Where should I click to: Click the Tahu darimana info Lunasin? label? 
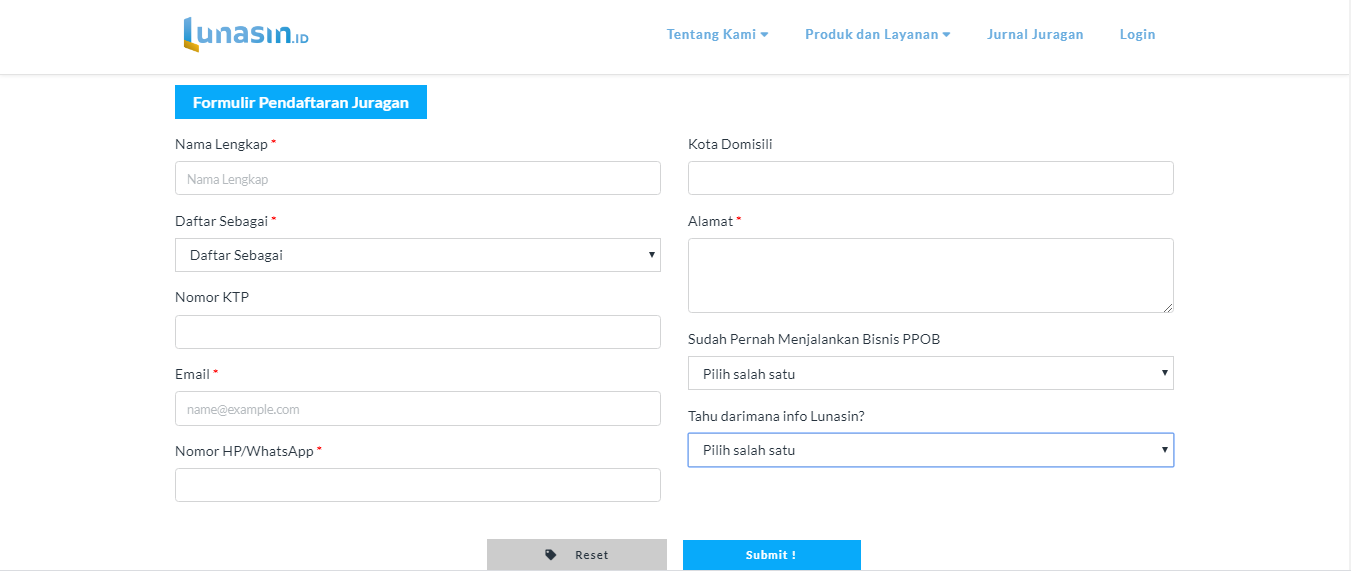pyautogui.click(x=776, y=416)
